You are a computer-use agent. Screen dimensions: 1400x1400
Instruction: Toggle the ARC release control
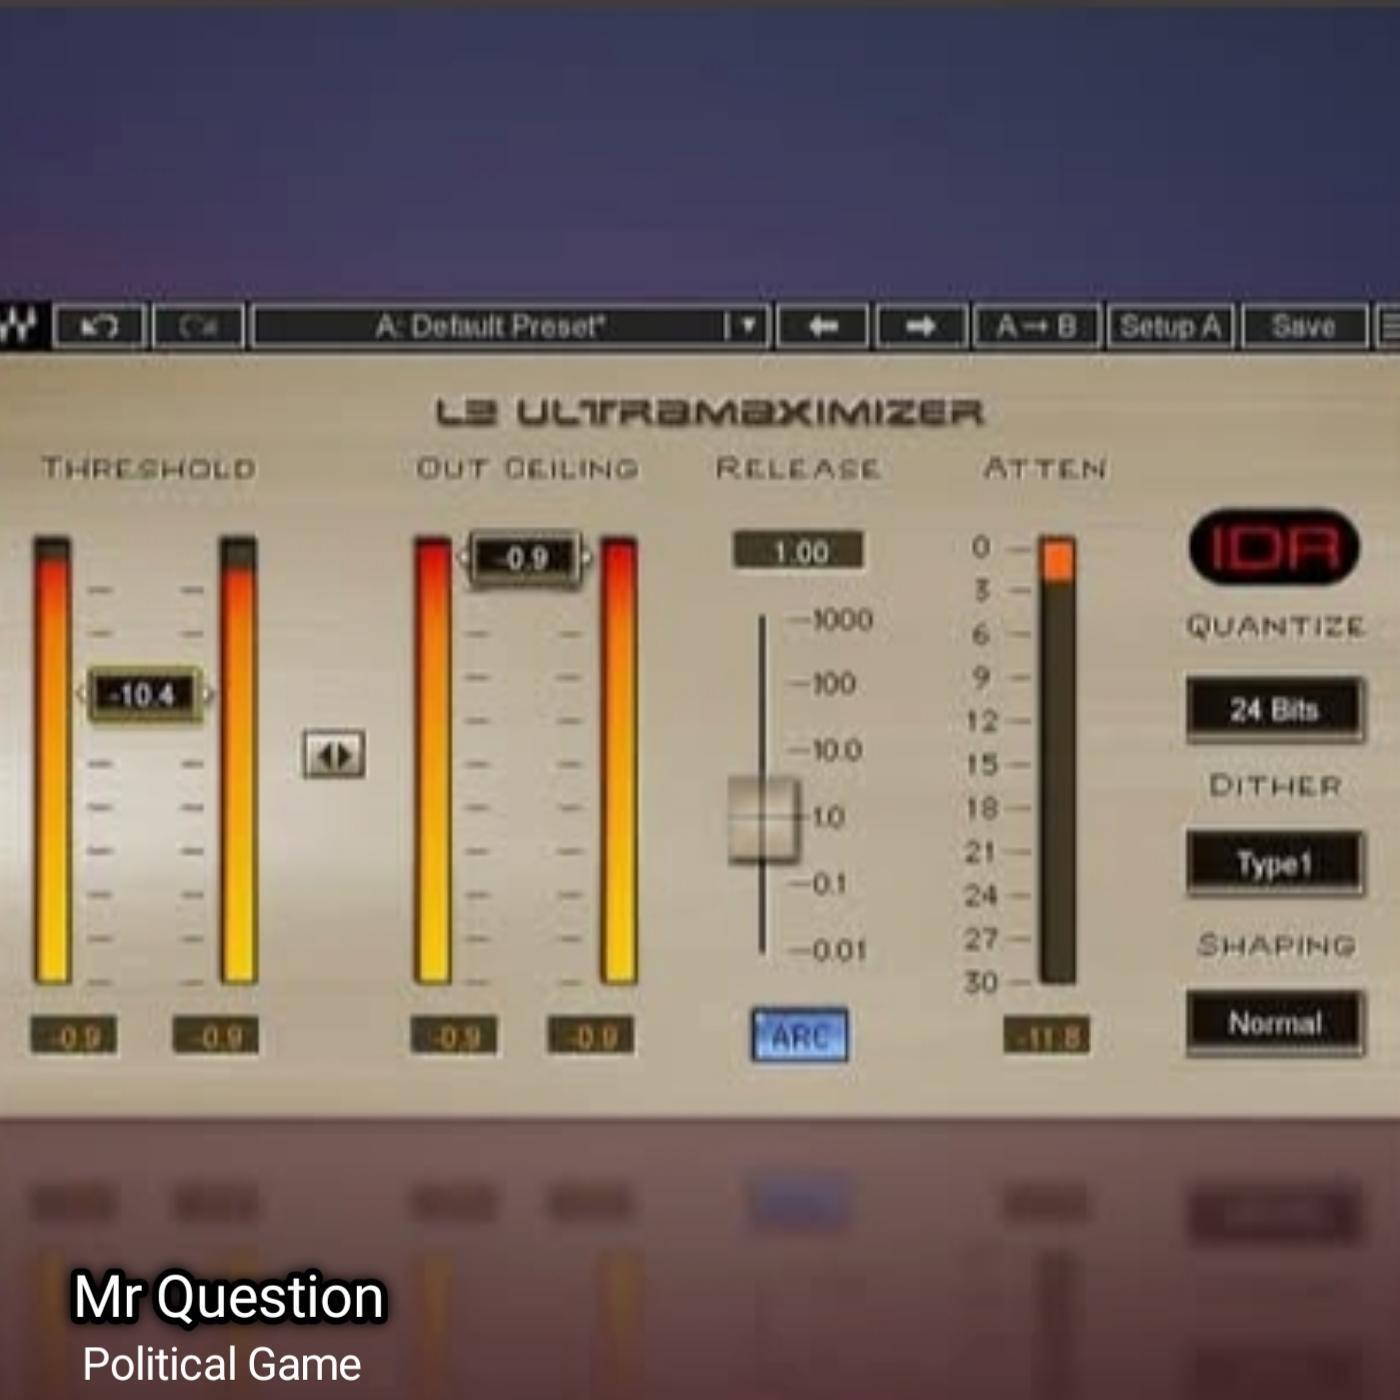point(799,1035)
